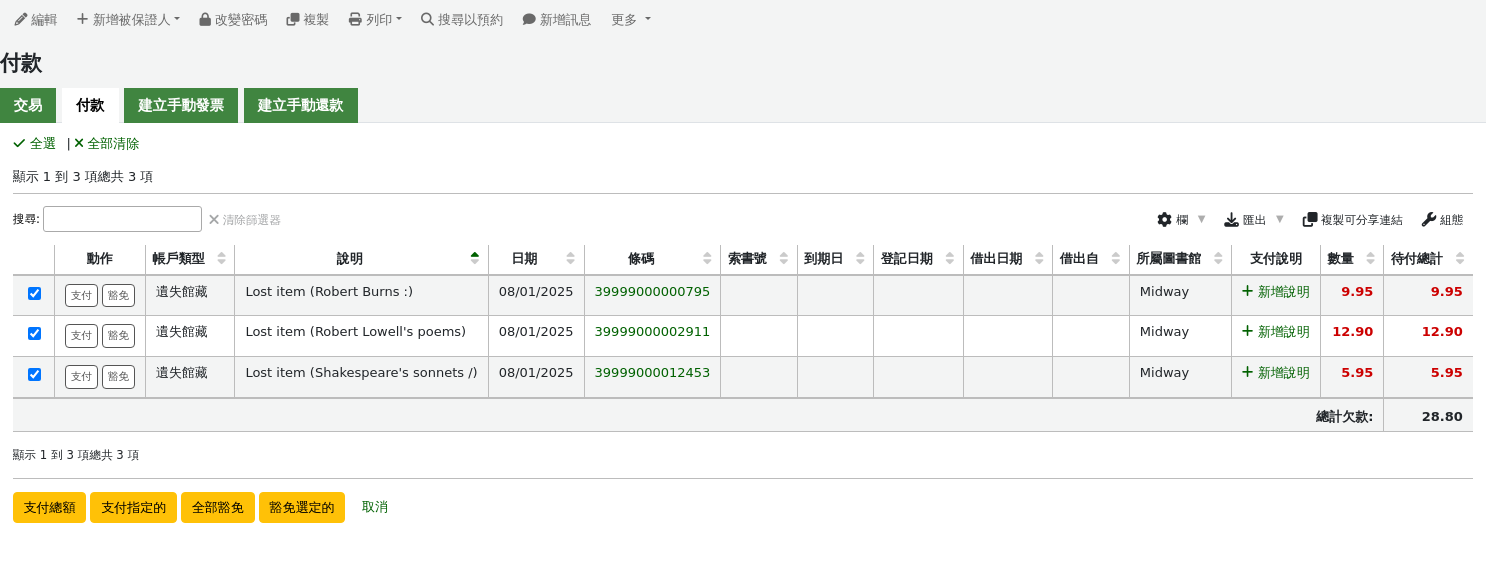Click the speech bubble Add Message icon
The width and height of the screenshot is (1486, 562).
[529, 19]
